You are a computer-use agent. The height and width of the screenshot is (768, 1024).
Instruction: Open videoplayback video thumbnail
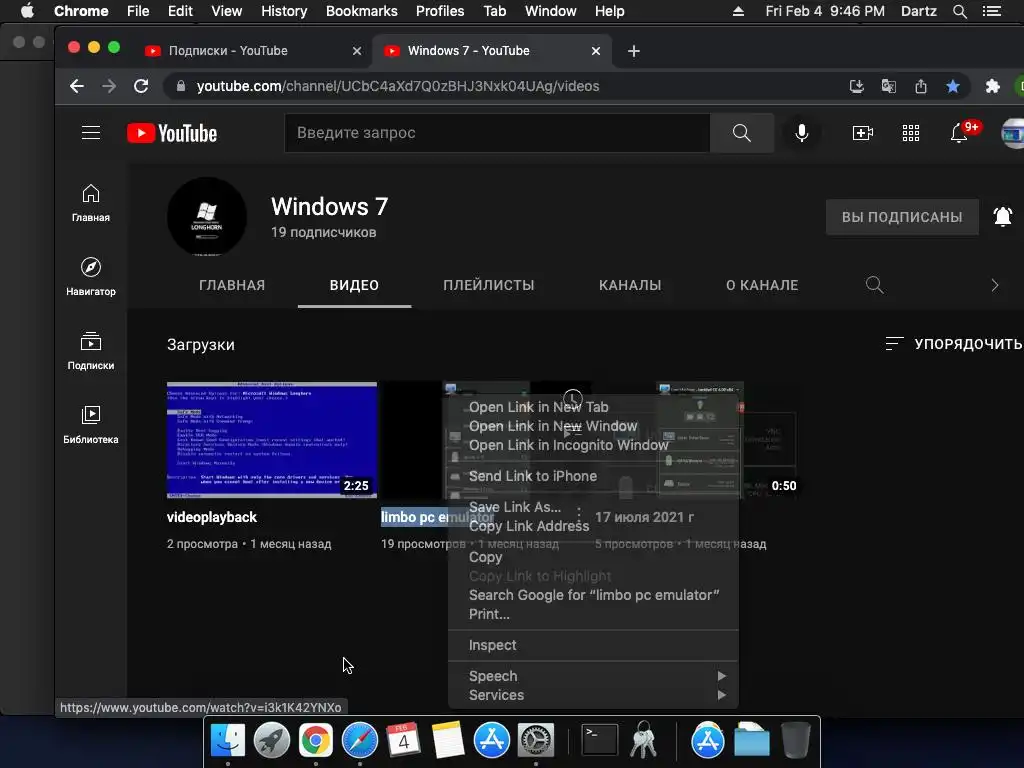(272, 440)
